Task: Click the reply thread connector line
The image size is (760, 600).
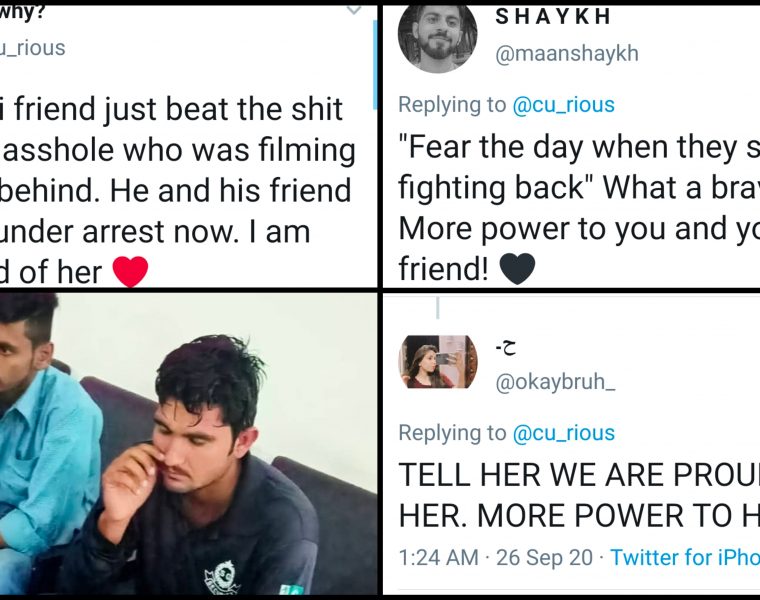Action: click(x=438, y=307)
